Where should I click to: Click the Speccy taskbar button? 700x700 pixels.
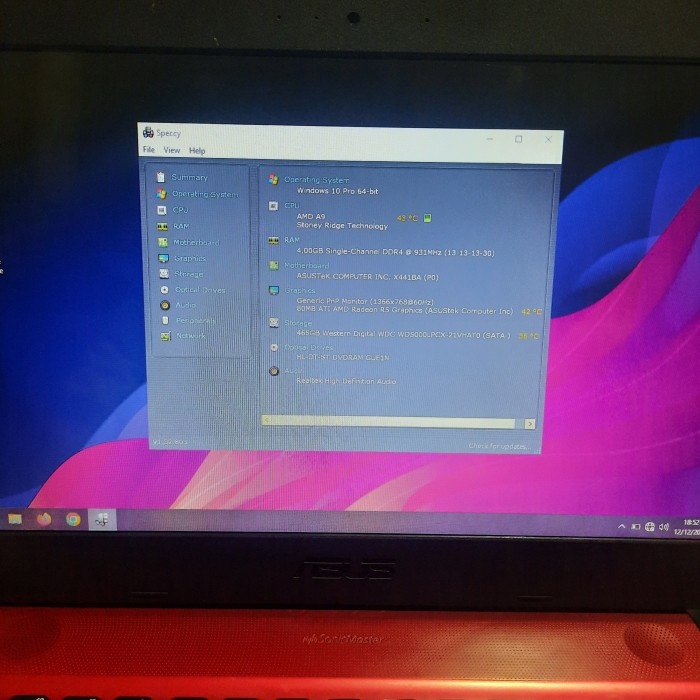103,520
